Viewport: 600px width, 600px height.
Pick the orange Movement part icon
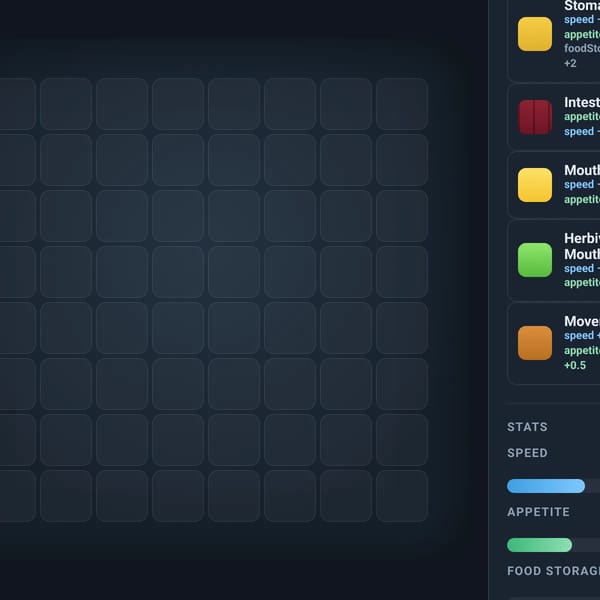[535, 343]
